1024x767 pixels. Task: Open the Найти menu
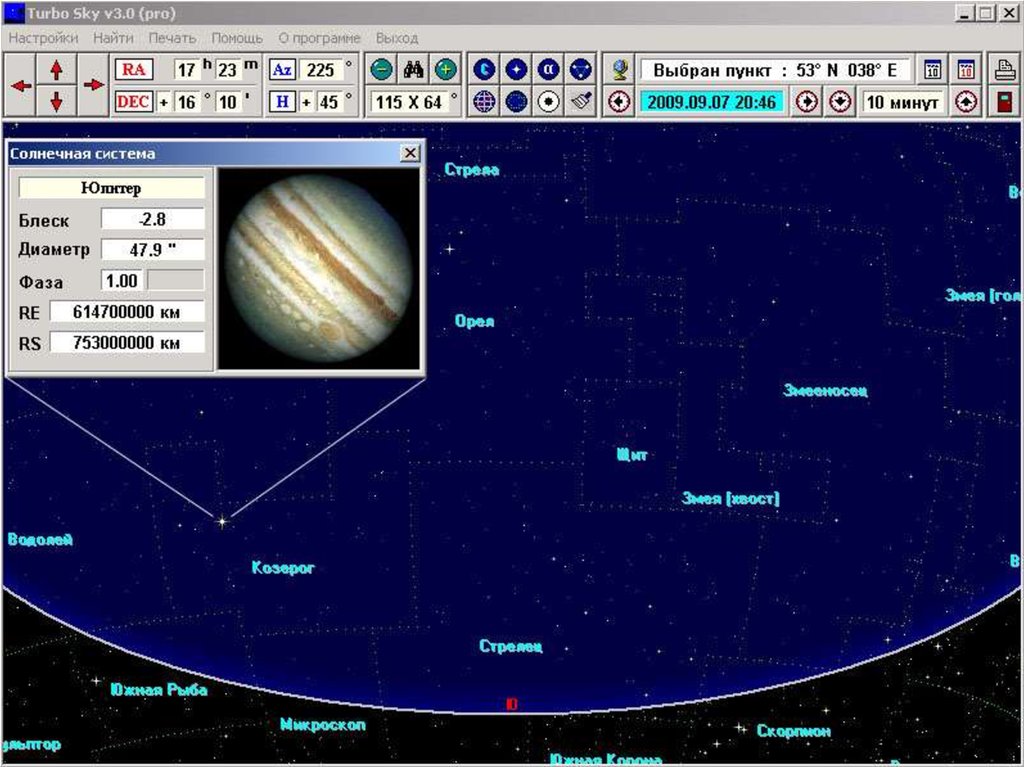(113, 38)
